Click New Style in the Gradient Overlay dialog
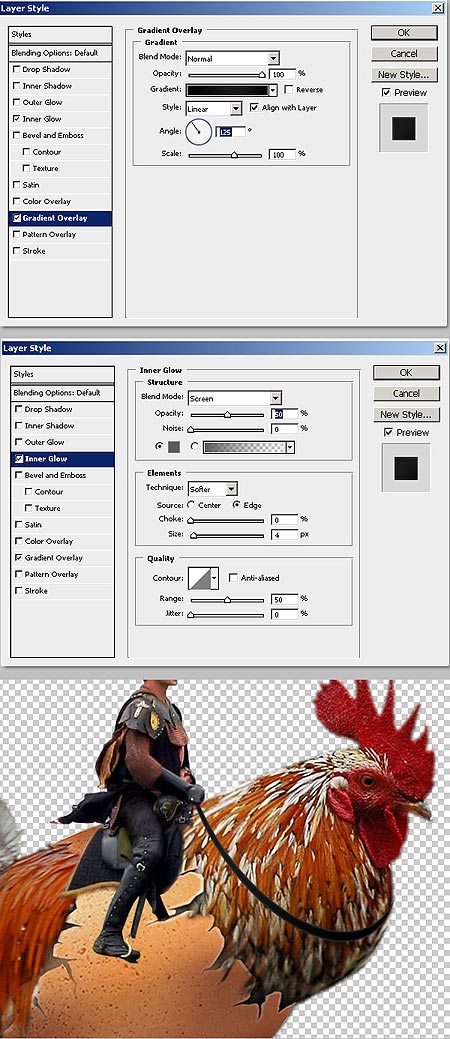Viewport: 450px width, 1039px height. click(x=404, y=75)
